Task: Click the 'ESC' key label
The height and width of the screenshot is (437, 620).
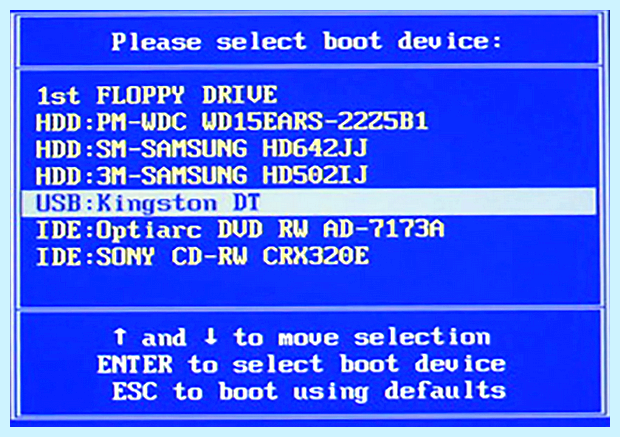Action: (135, 392)
